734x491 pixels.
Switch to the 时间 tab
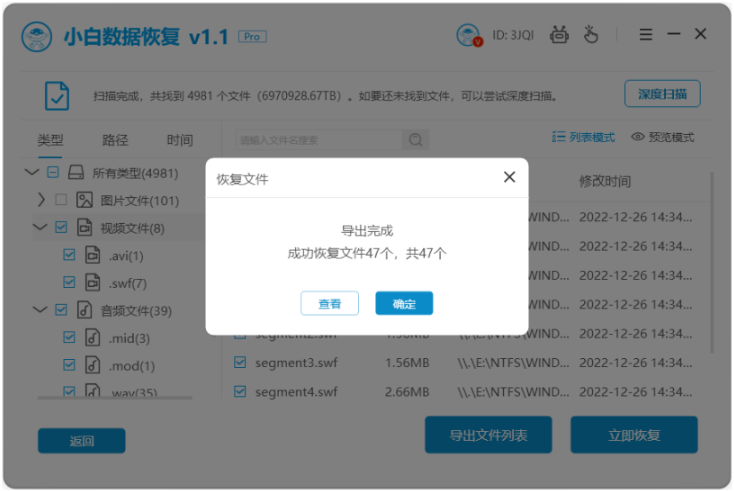[x=180, y=140]
